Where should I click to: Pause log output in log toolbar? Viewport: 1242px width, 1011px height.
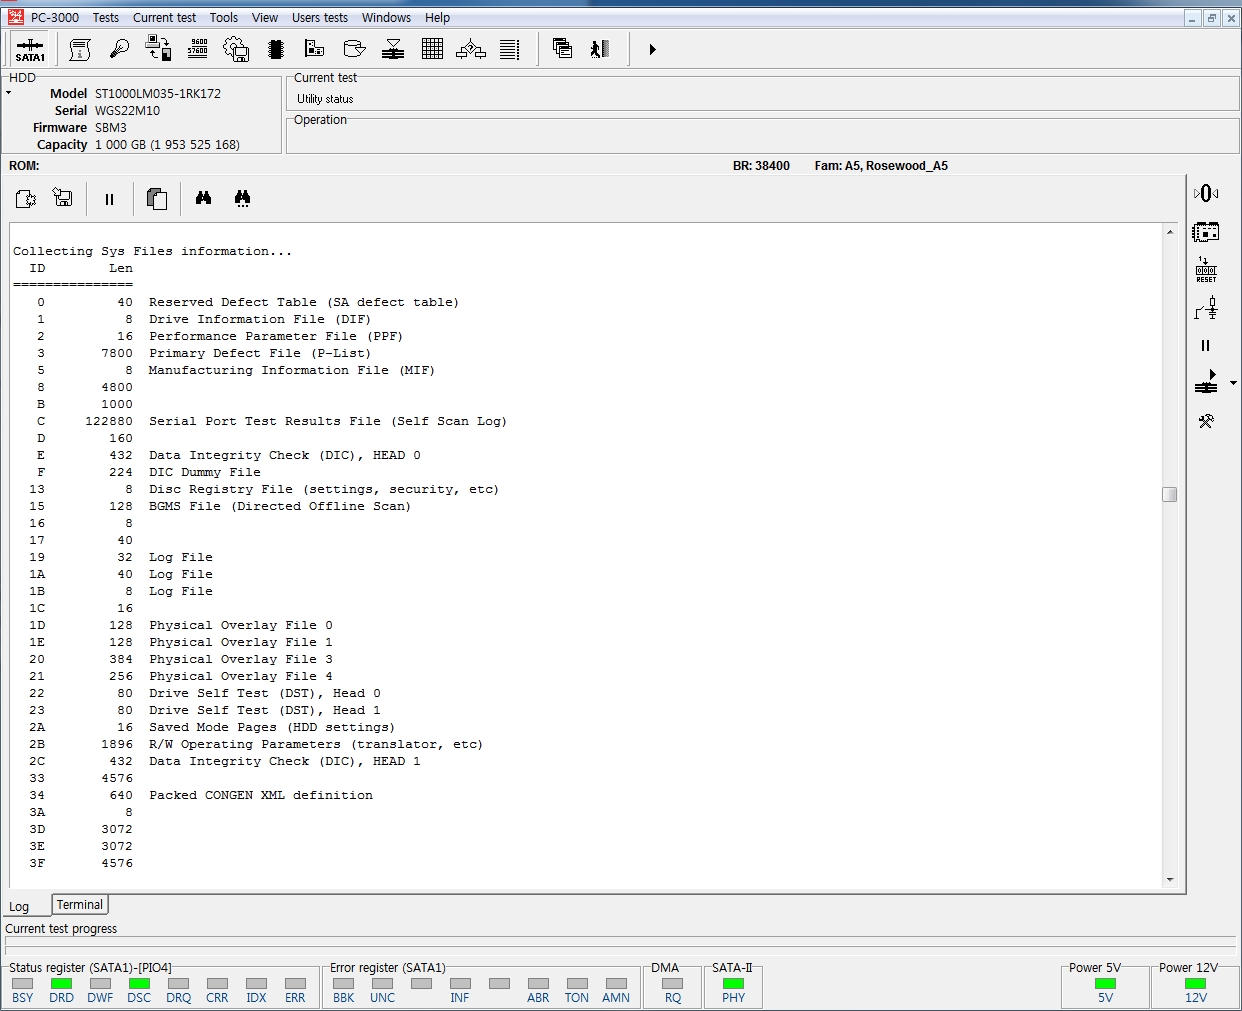109,199
